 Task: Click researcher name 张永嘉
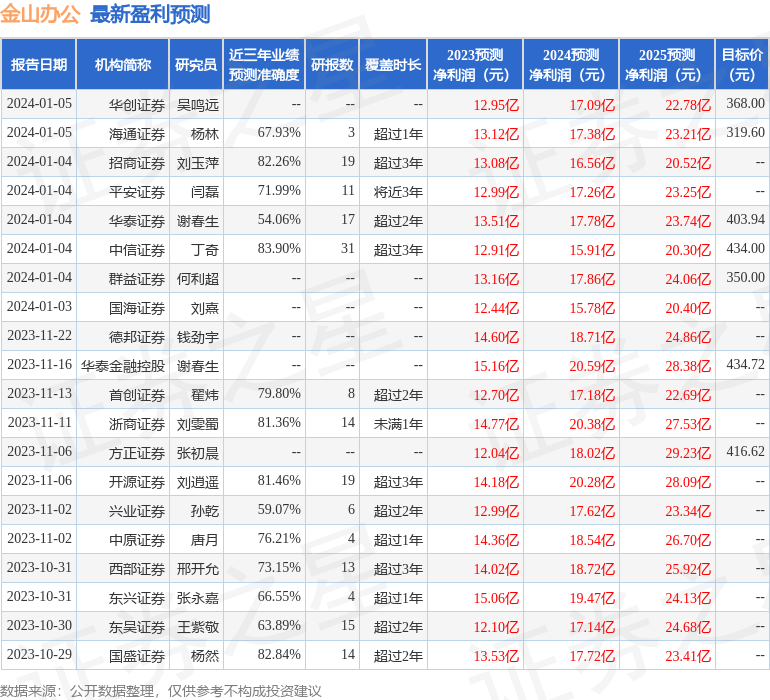pos(198,597)
